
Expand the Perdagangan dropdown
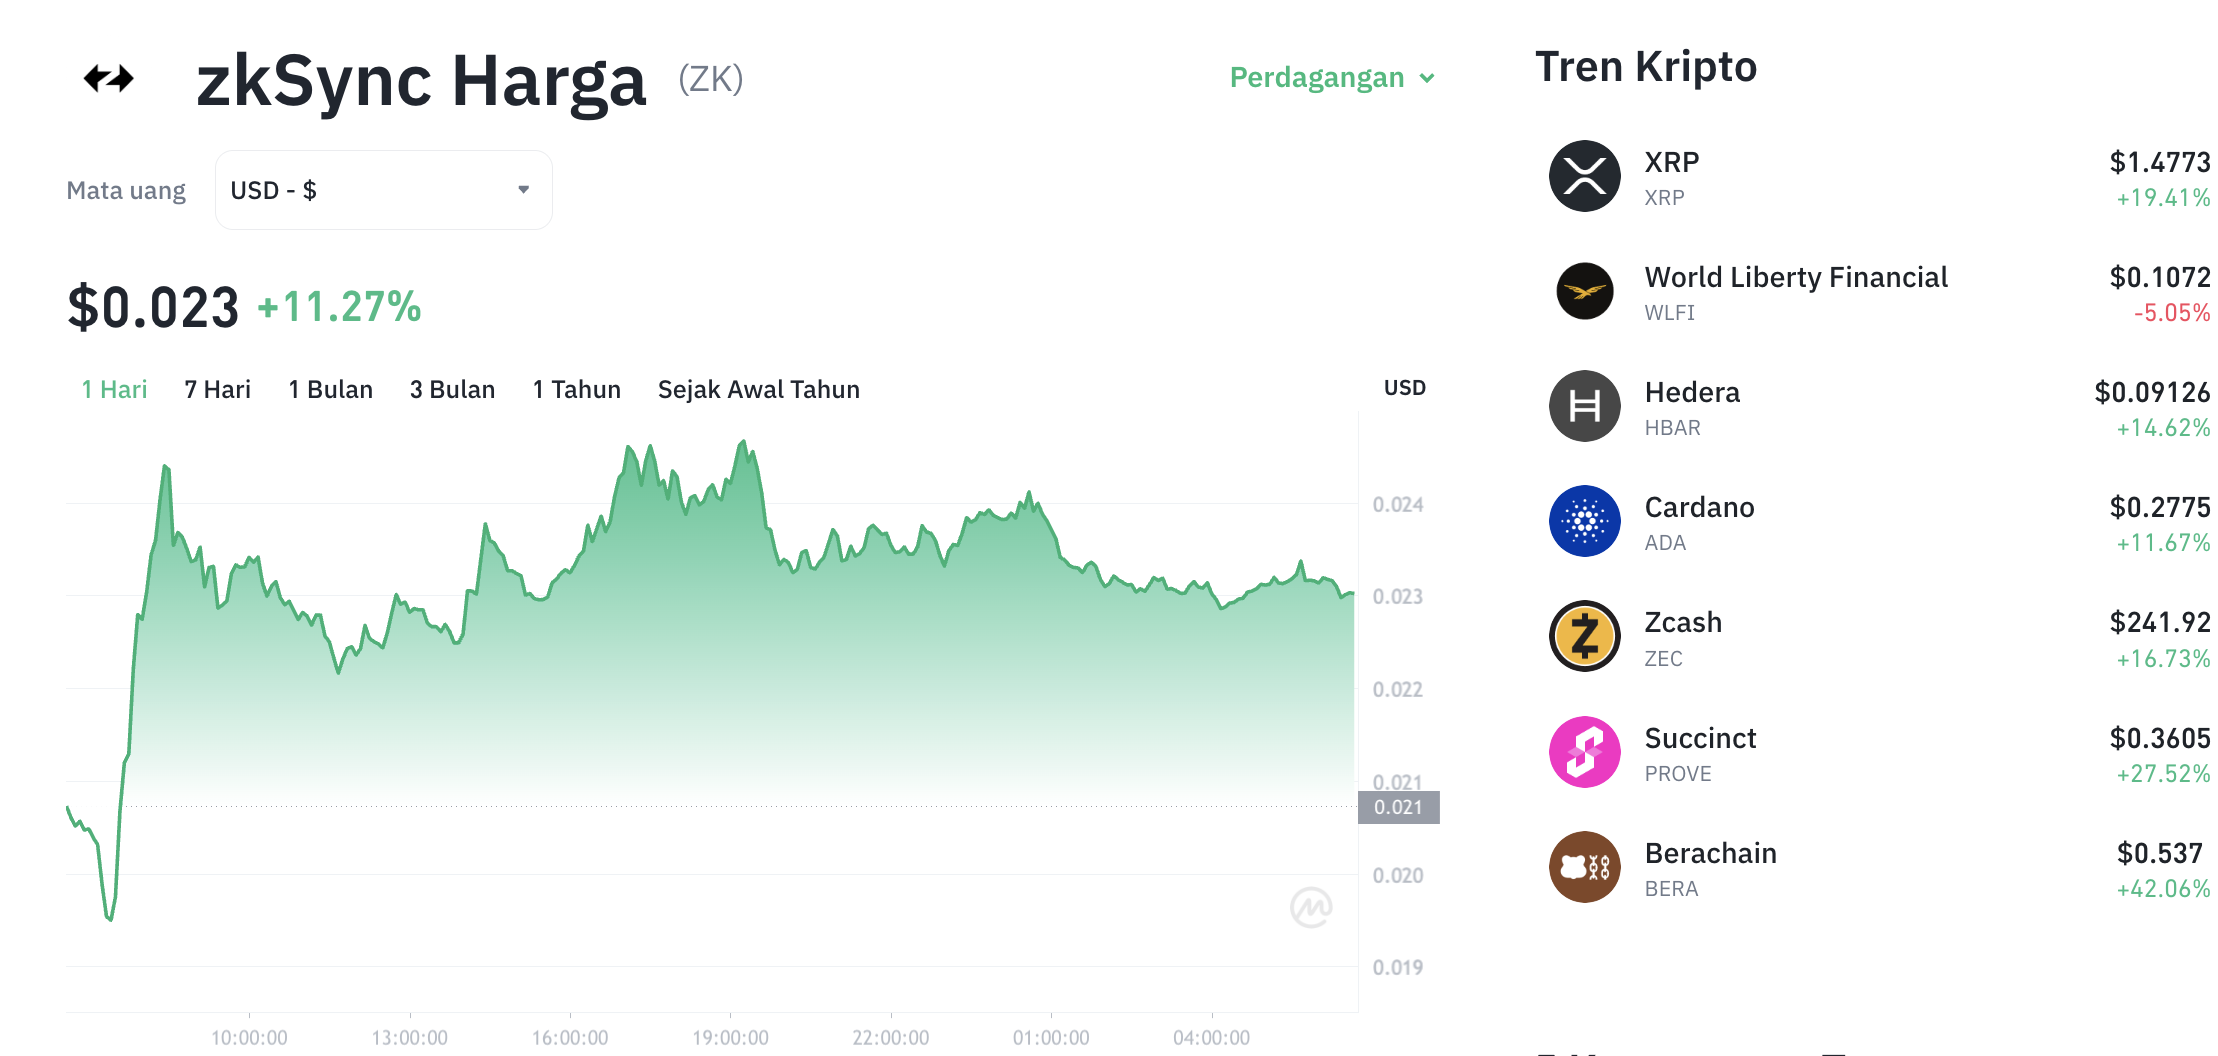(1330, 77)
